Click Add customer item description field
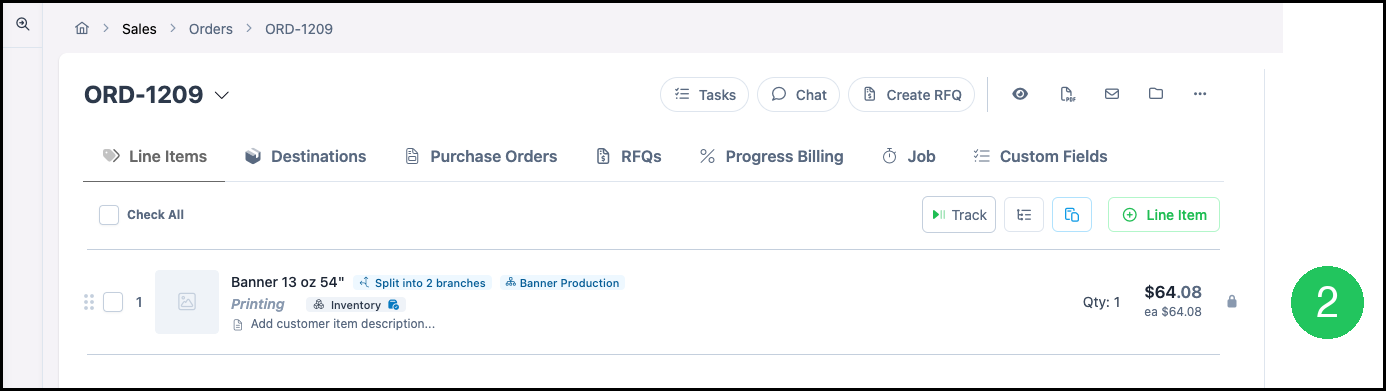 (x=342, y=324)
